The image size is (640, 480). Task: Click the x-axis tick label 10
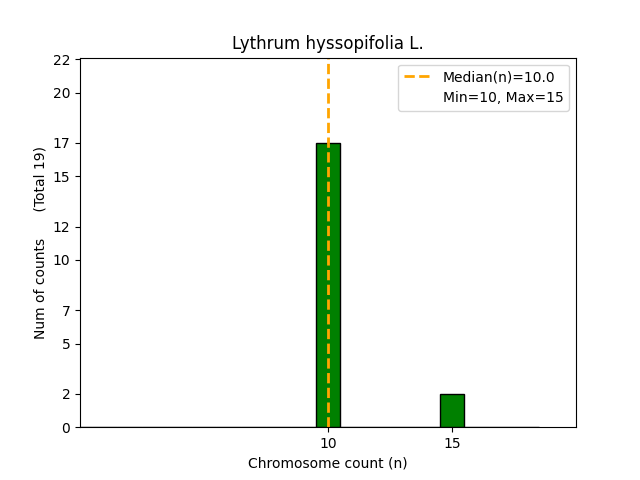tap(328, 443)
